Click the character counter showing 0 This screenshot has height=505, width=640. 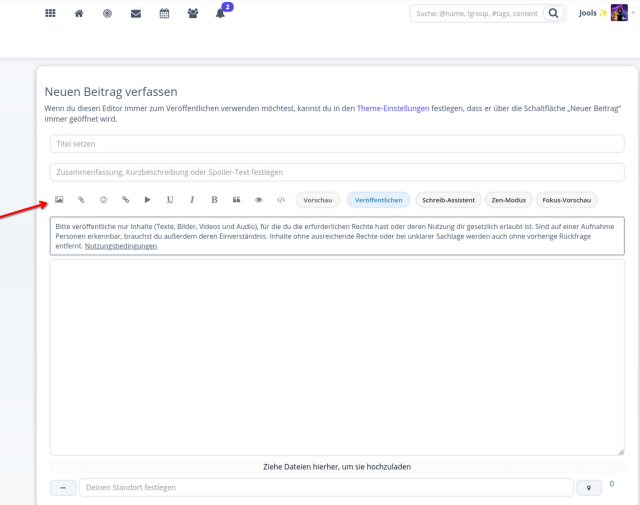click(611, 484)
